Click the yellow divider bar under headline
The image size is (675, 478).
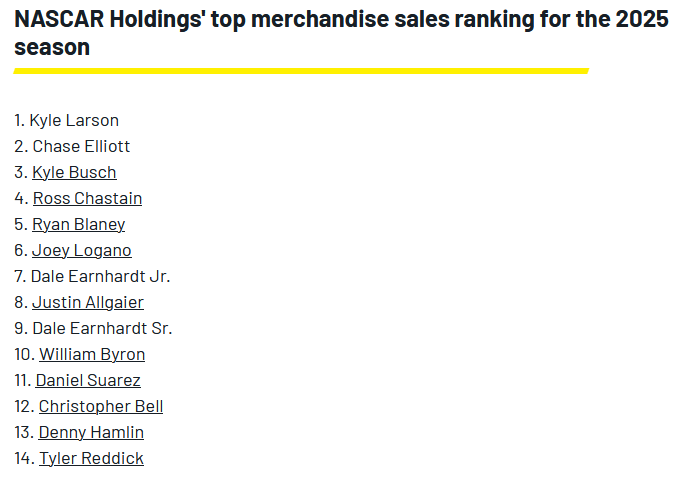[x=301, y=70]
